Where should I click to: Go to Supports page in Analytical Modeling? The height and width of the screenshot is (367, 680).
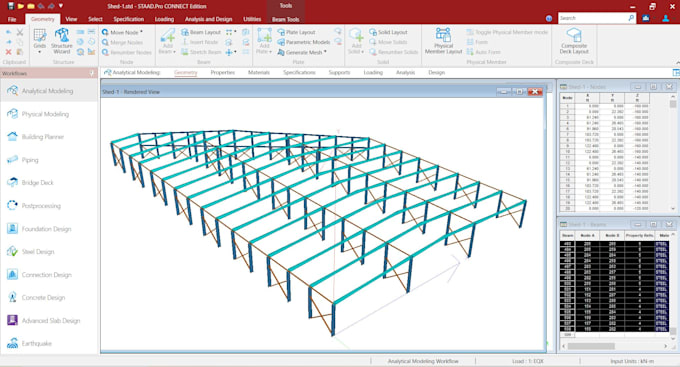(x=339, y=72)
